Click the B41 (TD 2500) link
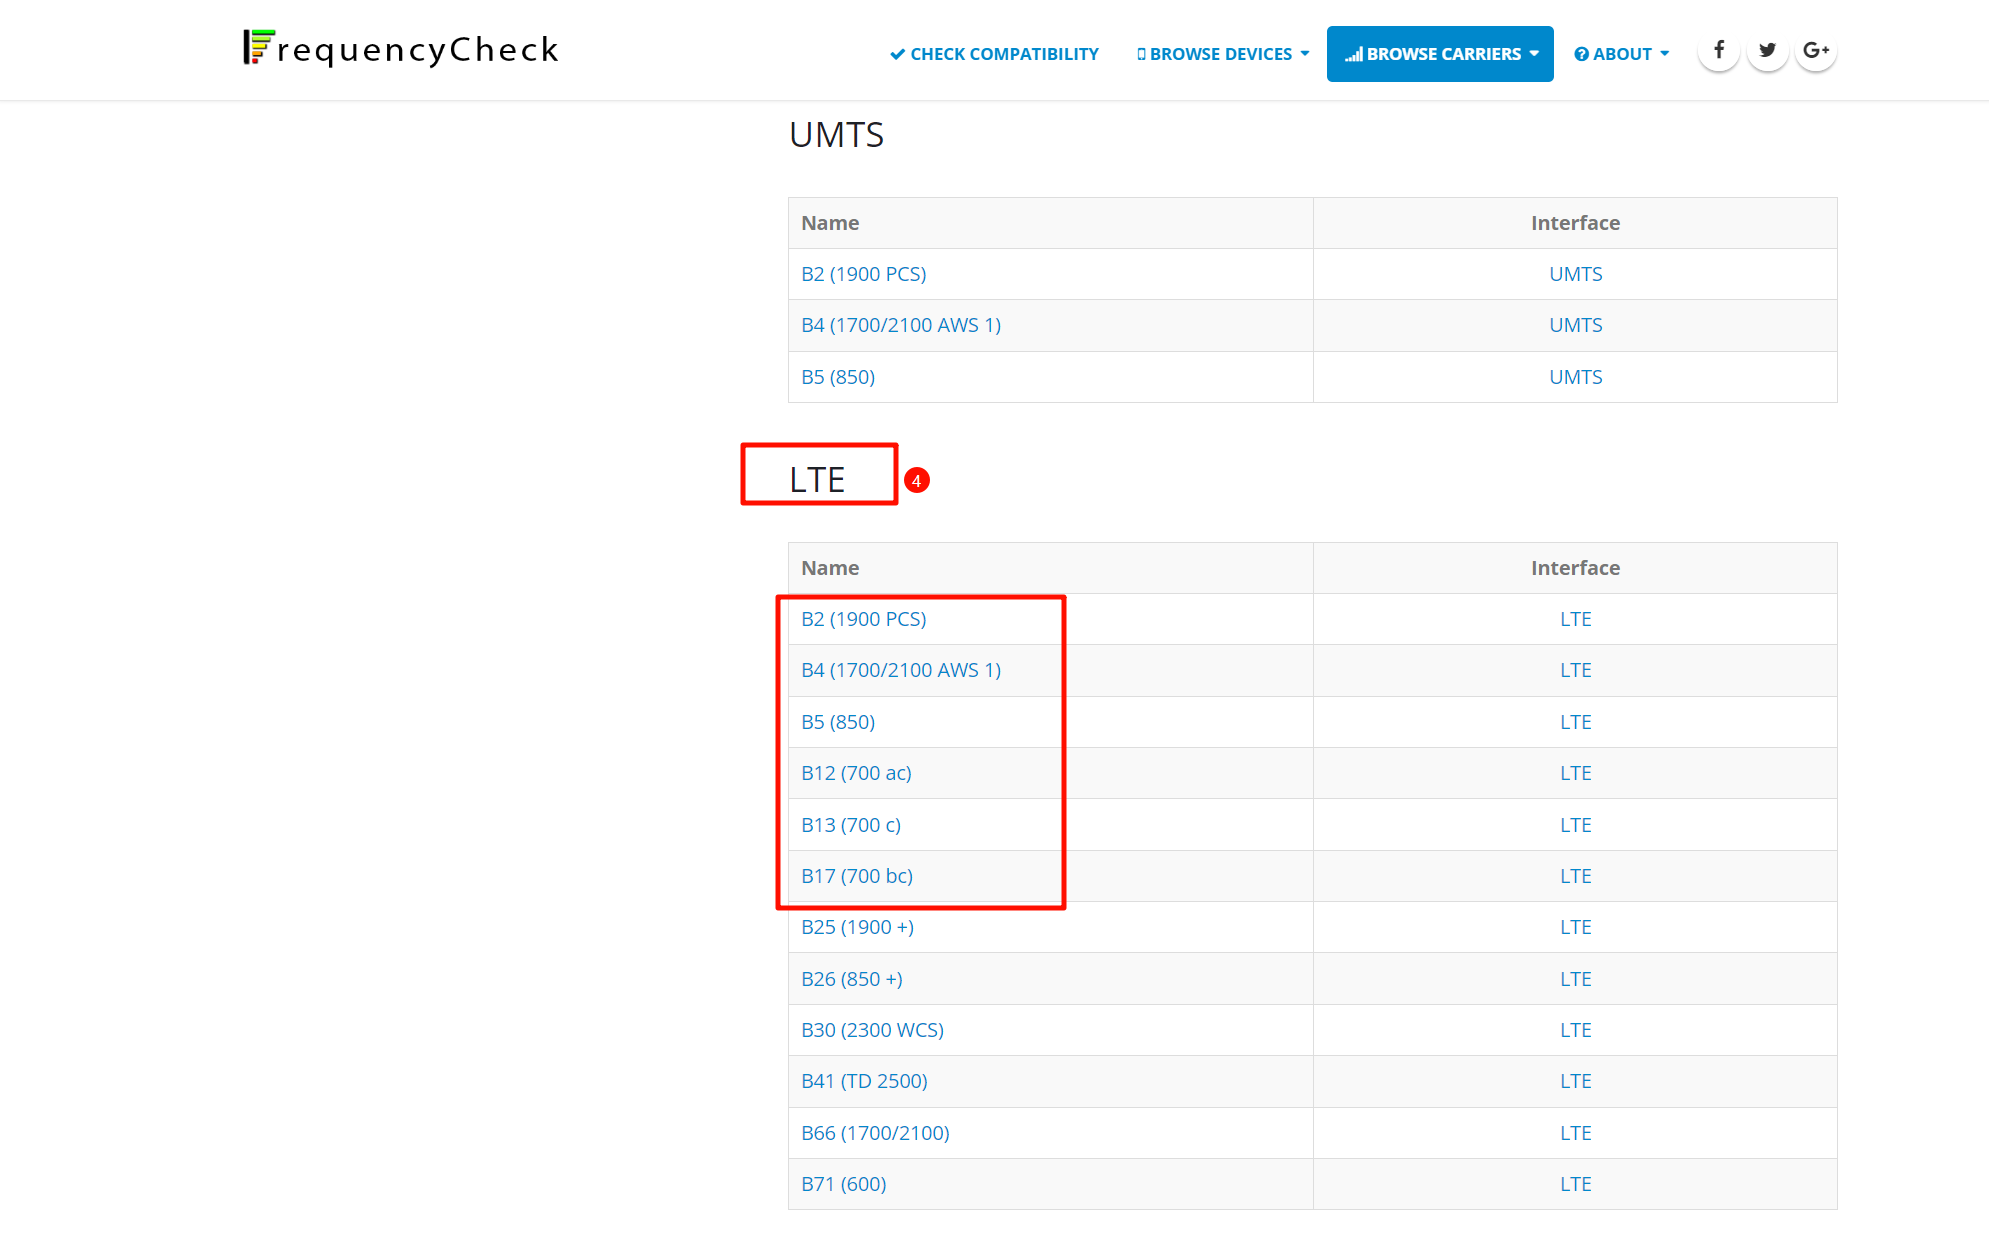The width and height of the screenshot is (1989, 1247). click(864, 1081)
